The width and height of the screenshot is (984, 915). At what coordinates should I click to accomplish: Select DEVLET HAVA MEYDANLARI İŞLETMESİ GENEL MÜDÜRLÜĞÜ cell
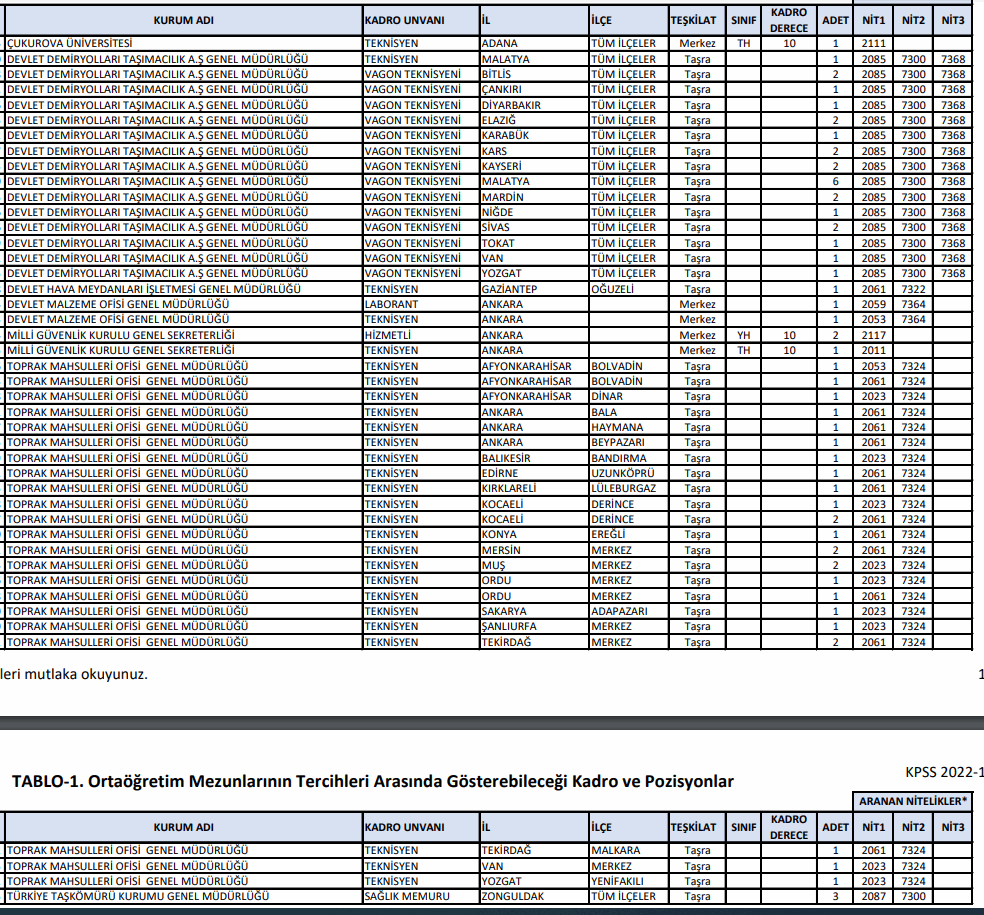click(x=183, y=289)
